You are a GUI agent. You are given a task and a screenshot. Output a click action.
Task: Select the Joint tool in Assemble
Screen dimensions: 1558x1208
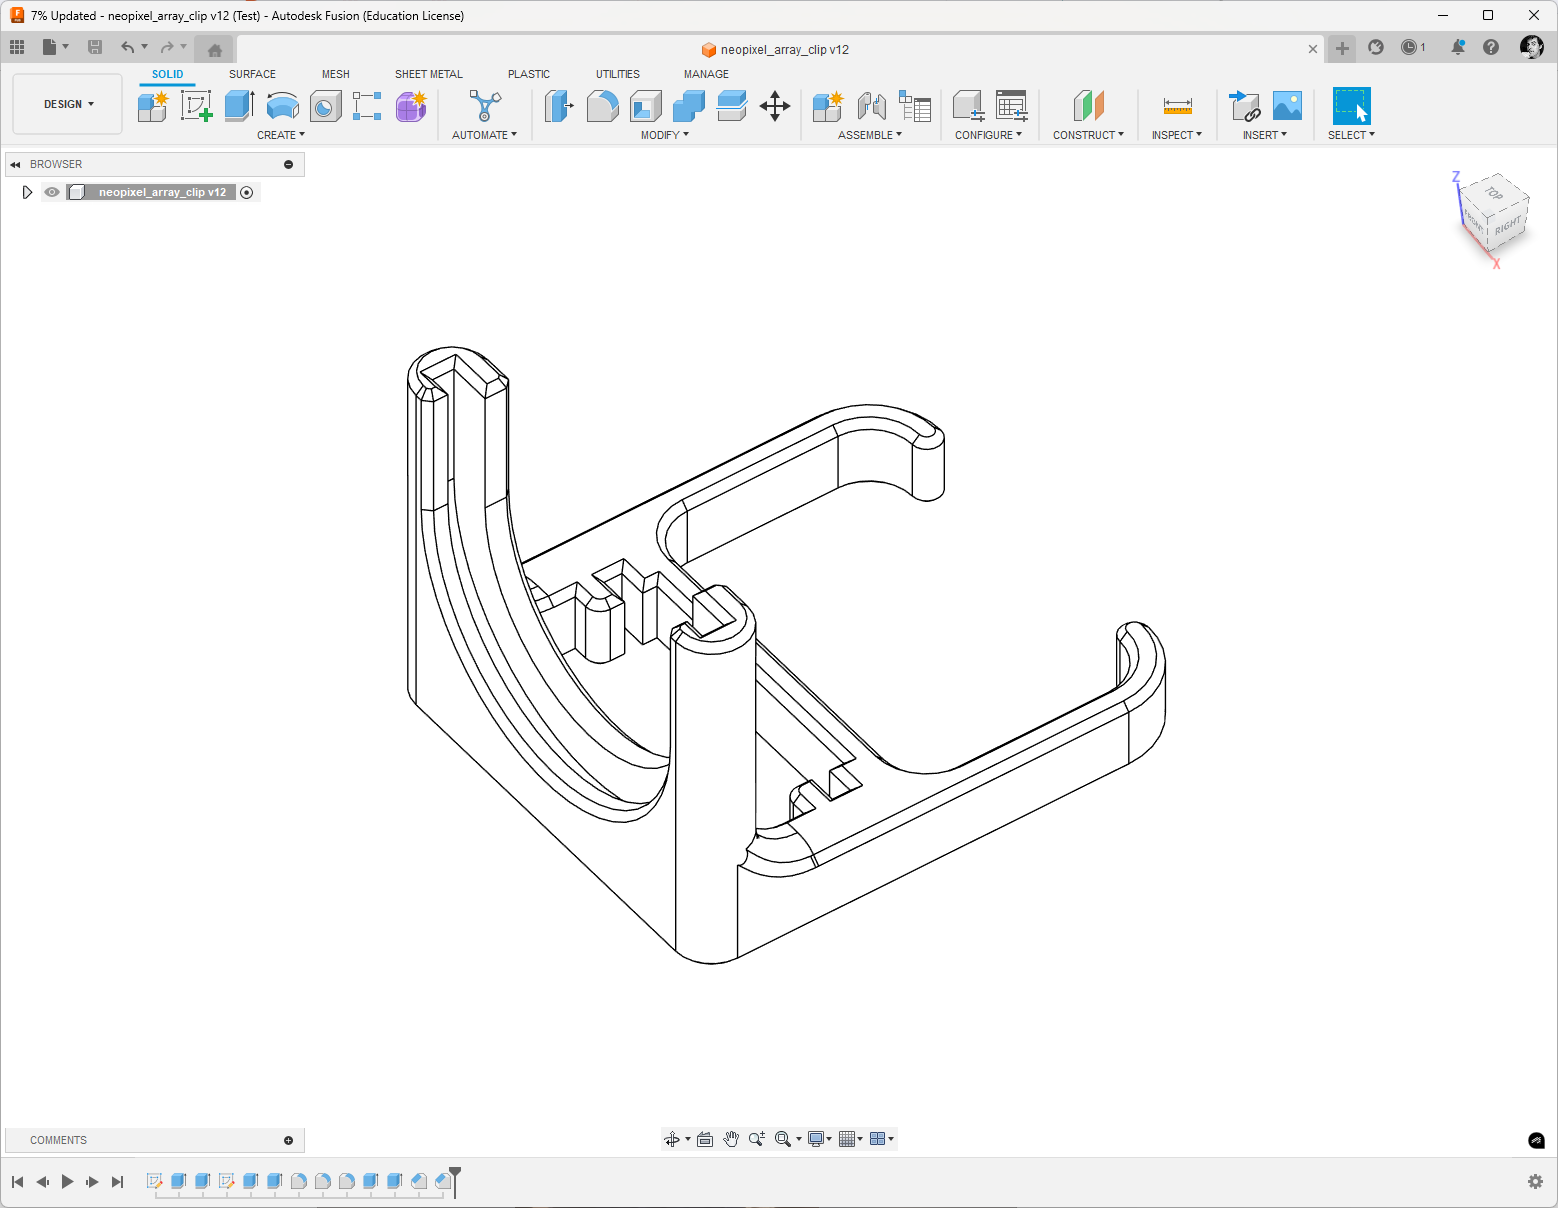pyautogui.click(x=872, y=106)
